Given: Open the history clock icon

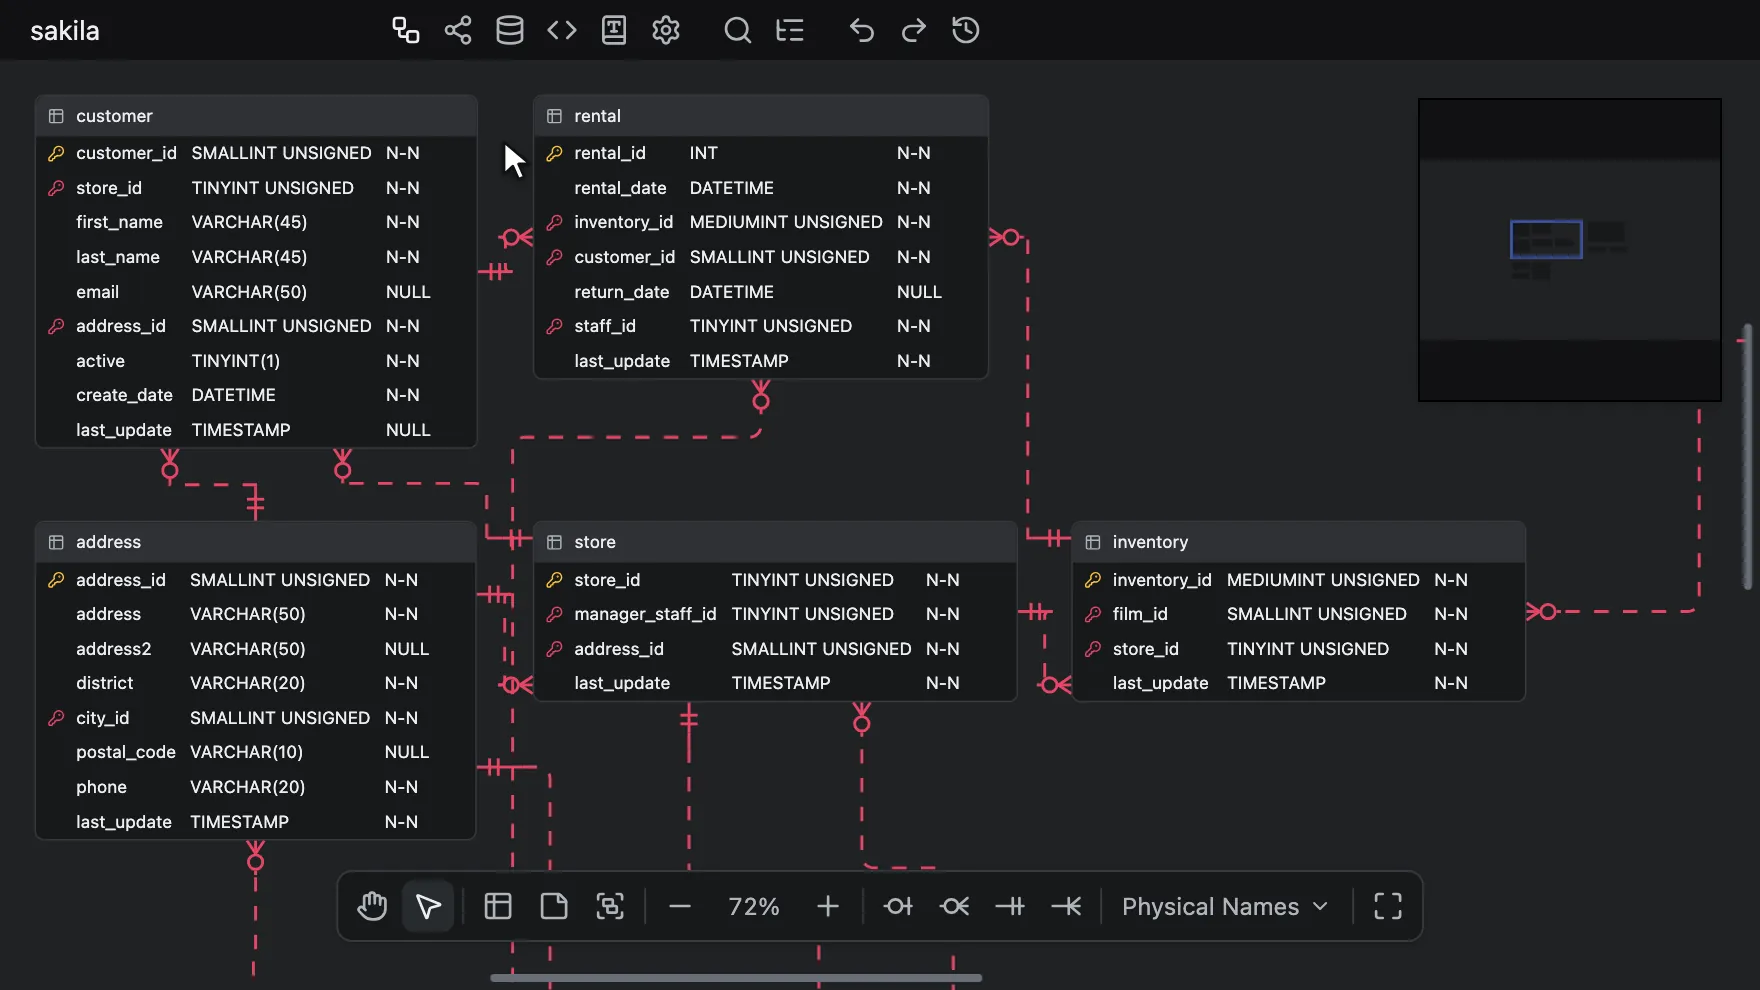Looking at the screenshot, I should point(966,30).
